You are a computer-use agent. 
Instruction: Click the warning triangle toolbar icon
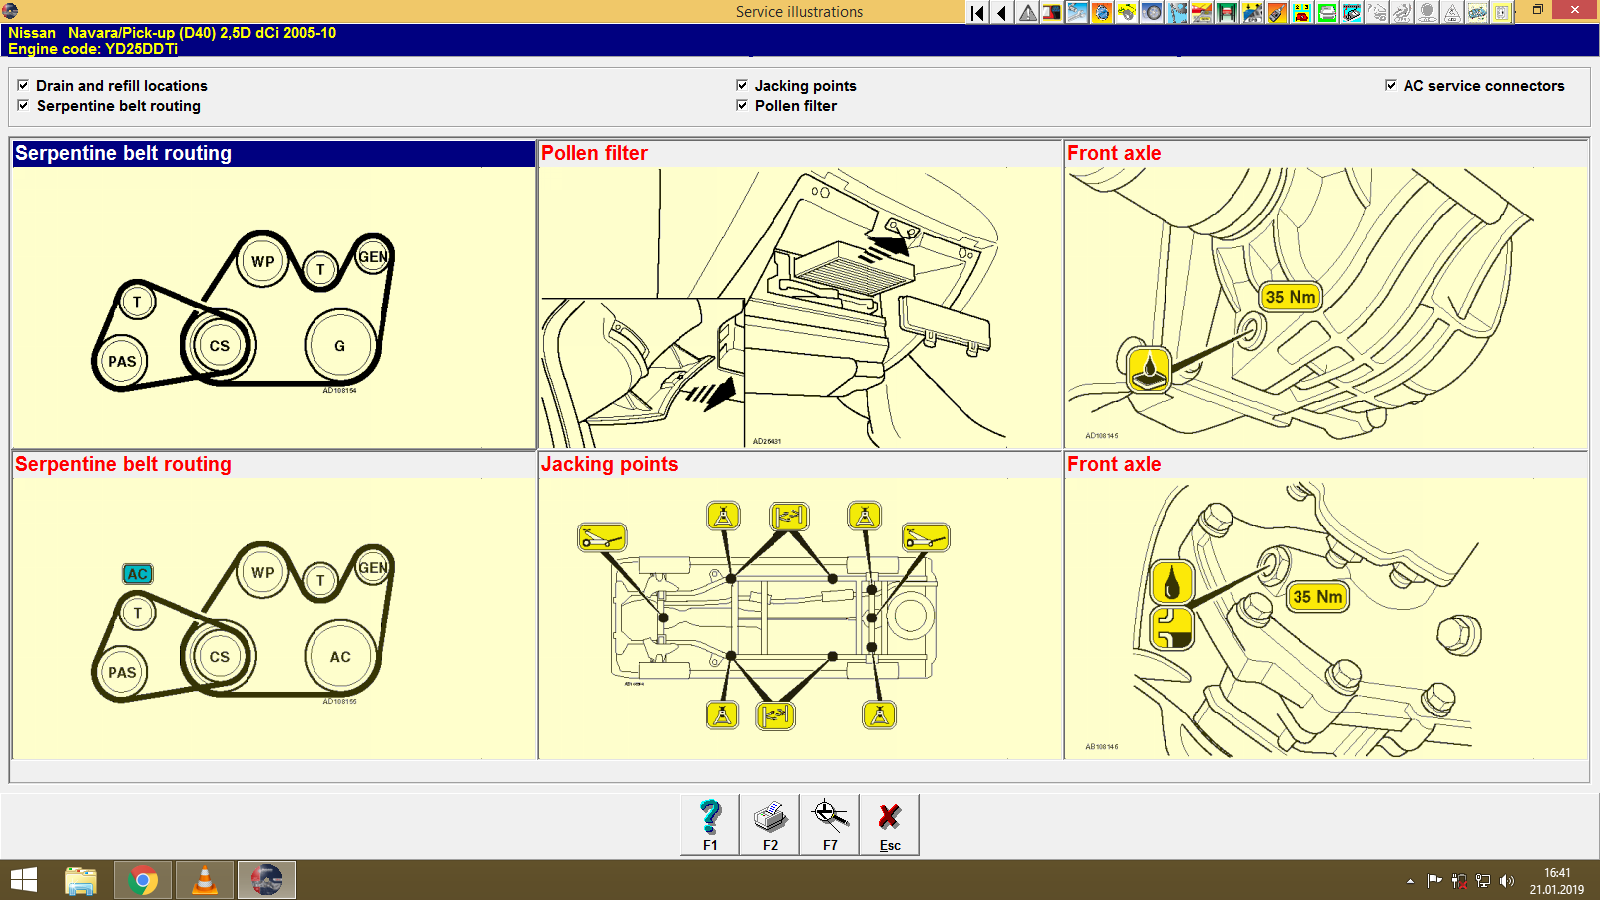tap(1026, 11)
